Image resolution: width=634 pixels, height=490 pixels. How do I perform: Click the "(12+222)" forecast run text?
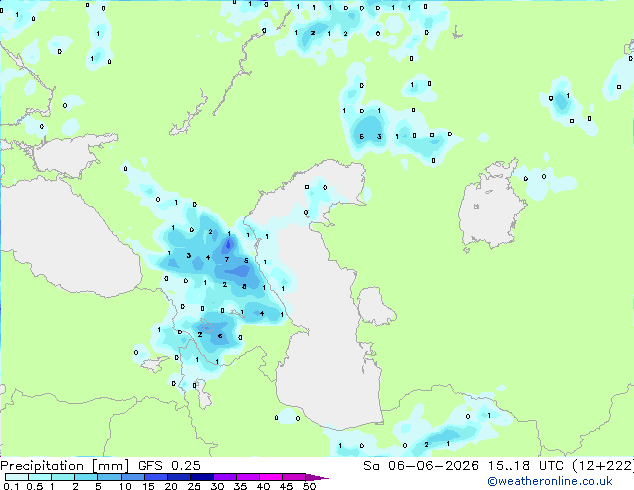pos(603,466)
